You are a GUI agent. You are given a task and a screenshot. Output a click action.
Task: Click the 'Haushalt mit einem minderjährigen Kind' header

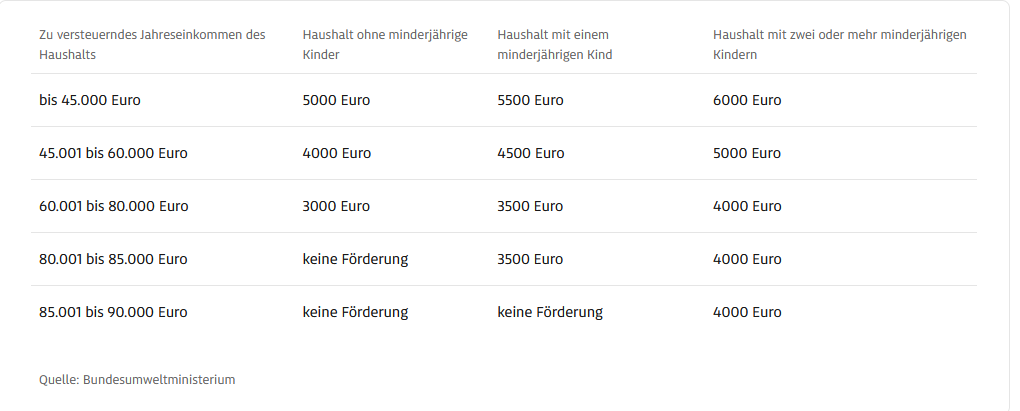554,44
